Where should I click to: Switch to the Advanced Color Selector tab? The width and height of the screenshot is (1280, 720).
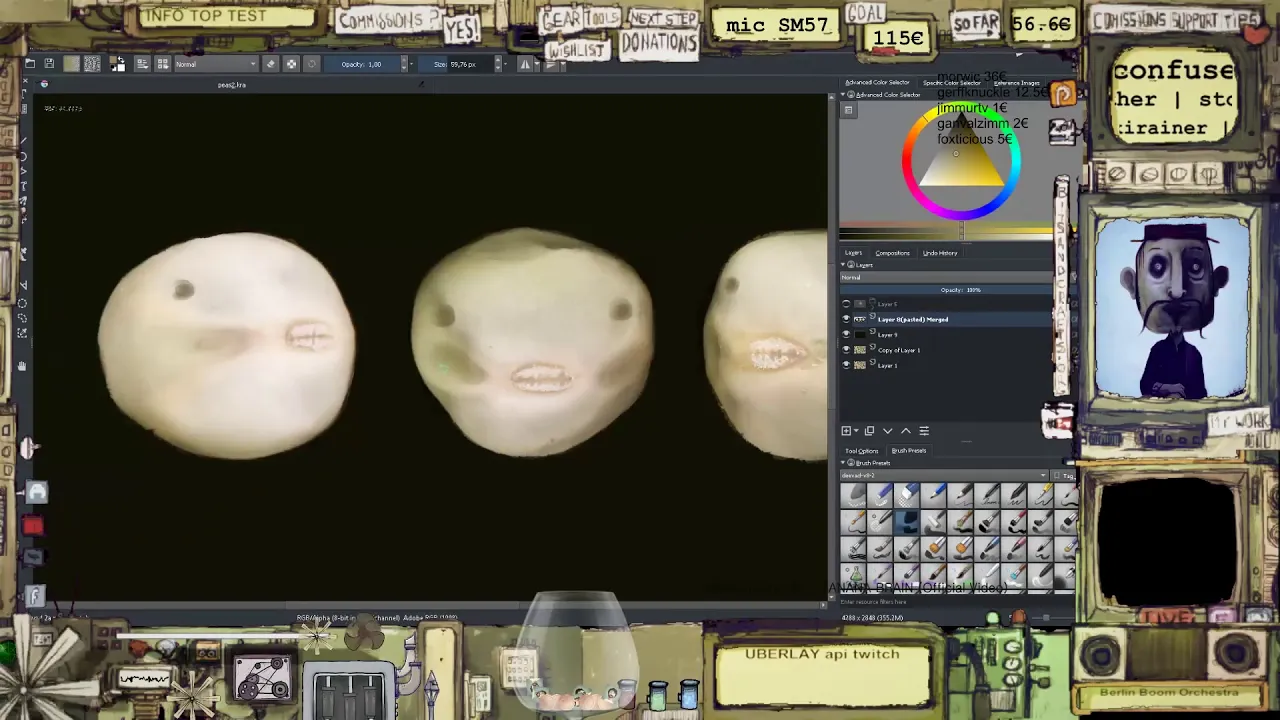point(877,82)
